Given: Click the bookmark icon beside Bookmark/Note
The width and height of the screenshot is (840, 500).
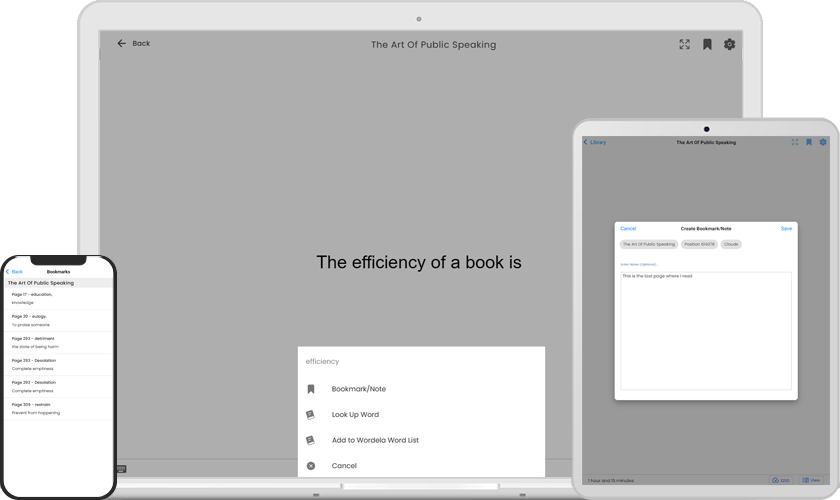Looking at the screenshot, I should coord(311,389).
